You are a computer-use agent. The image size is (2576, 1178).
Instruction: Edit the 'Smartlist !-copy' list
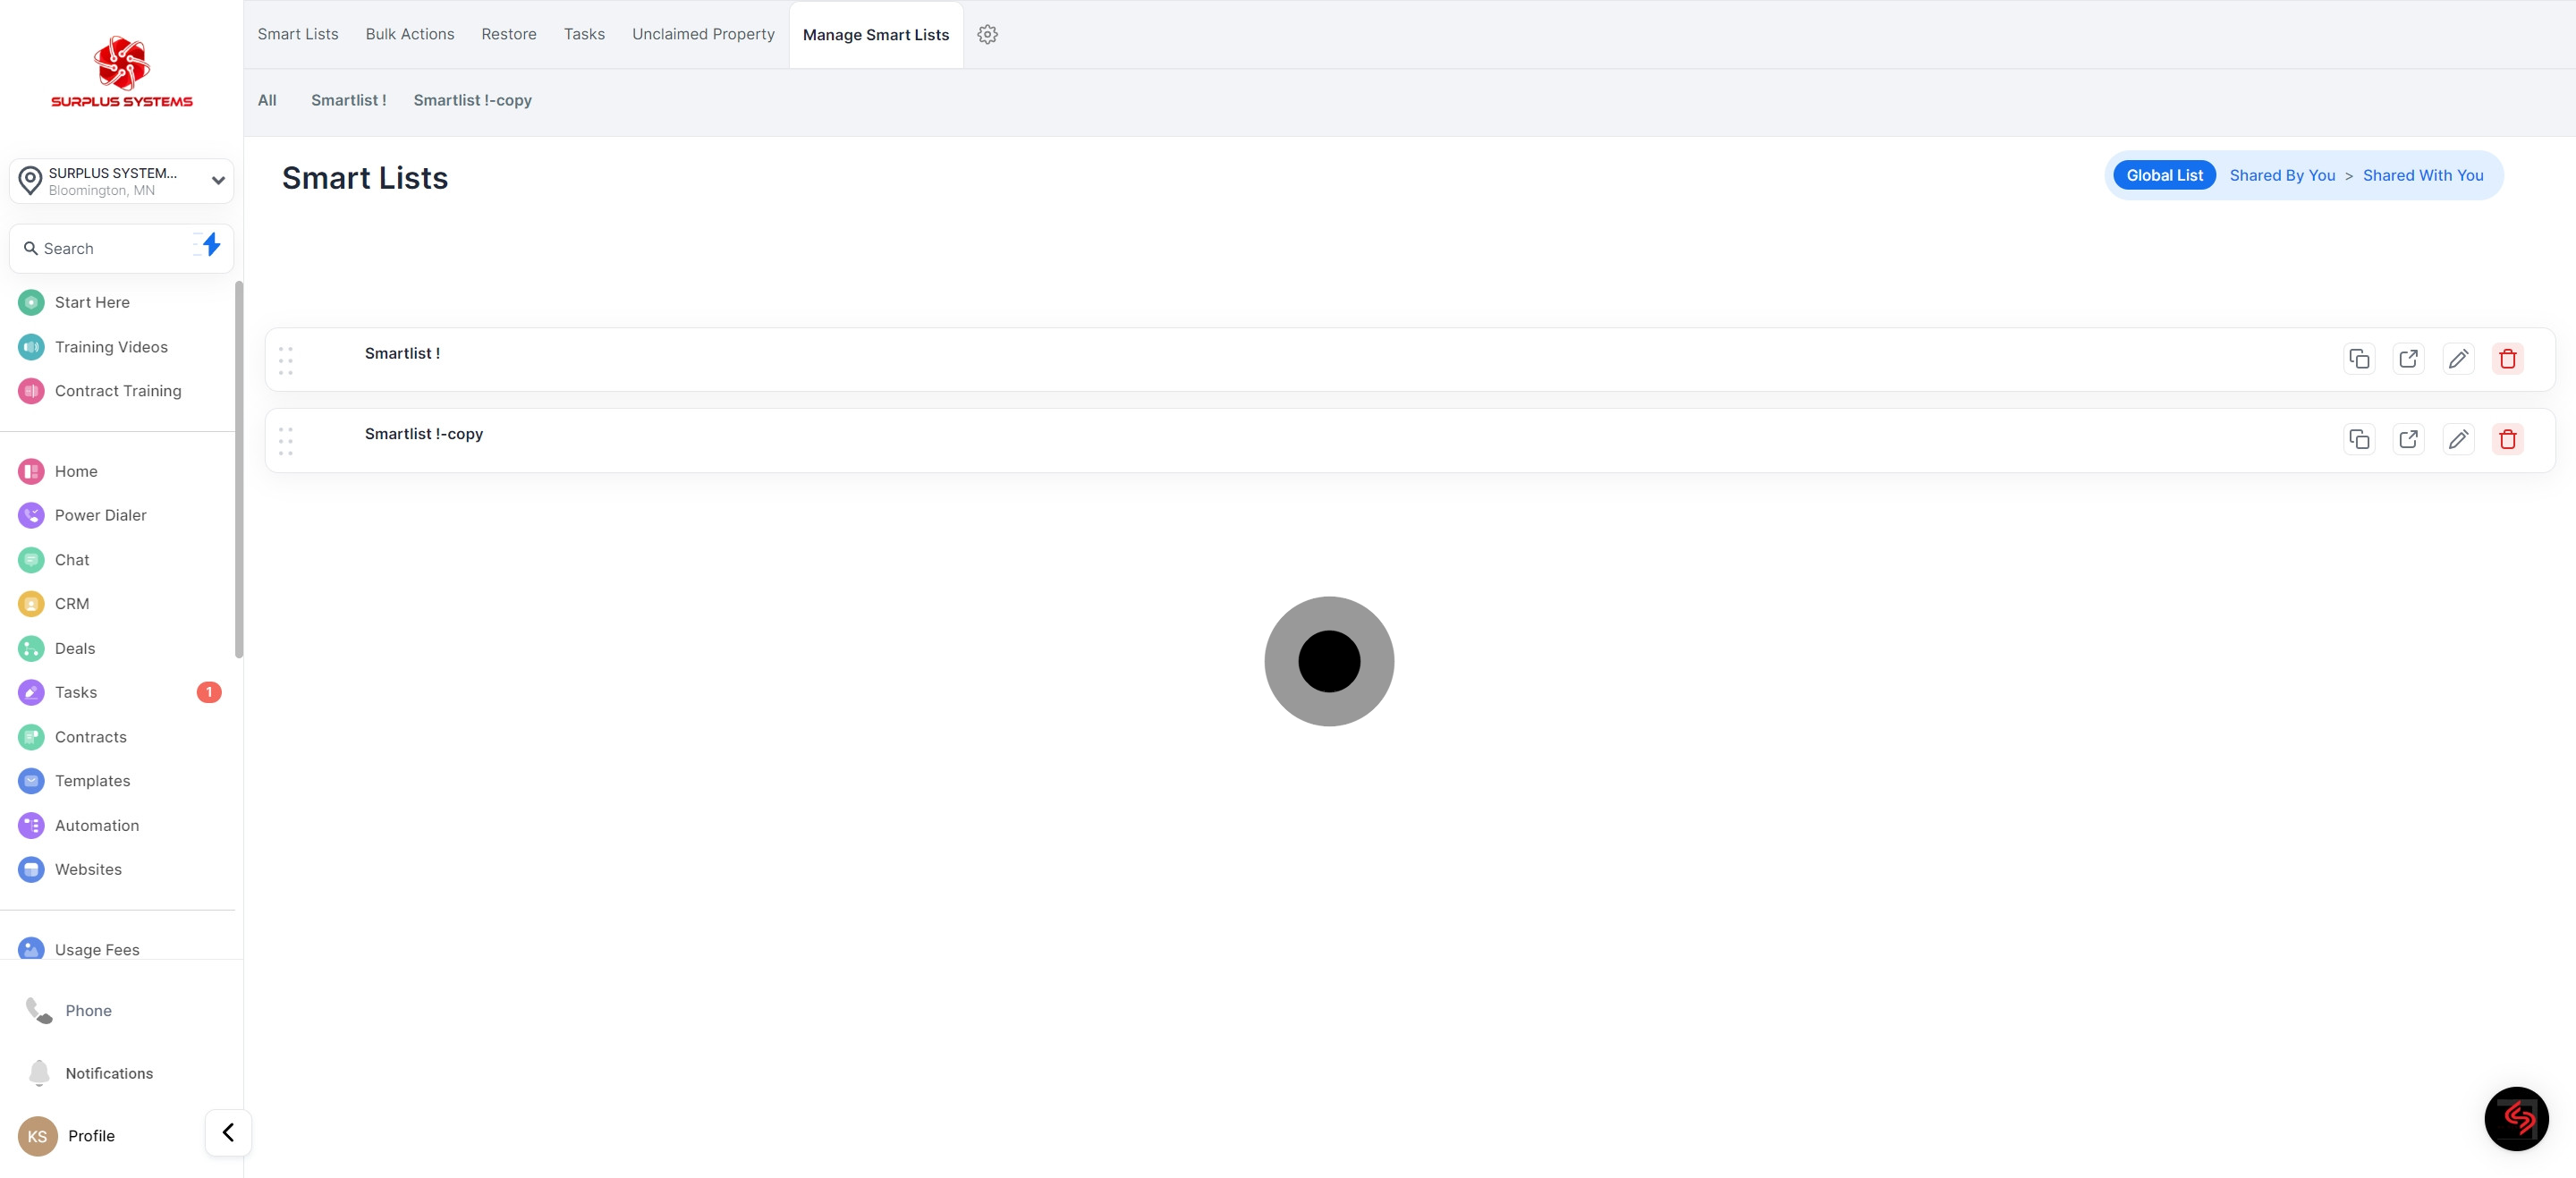point(2458,439)
